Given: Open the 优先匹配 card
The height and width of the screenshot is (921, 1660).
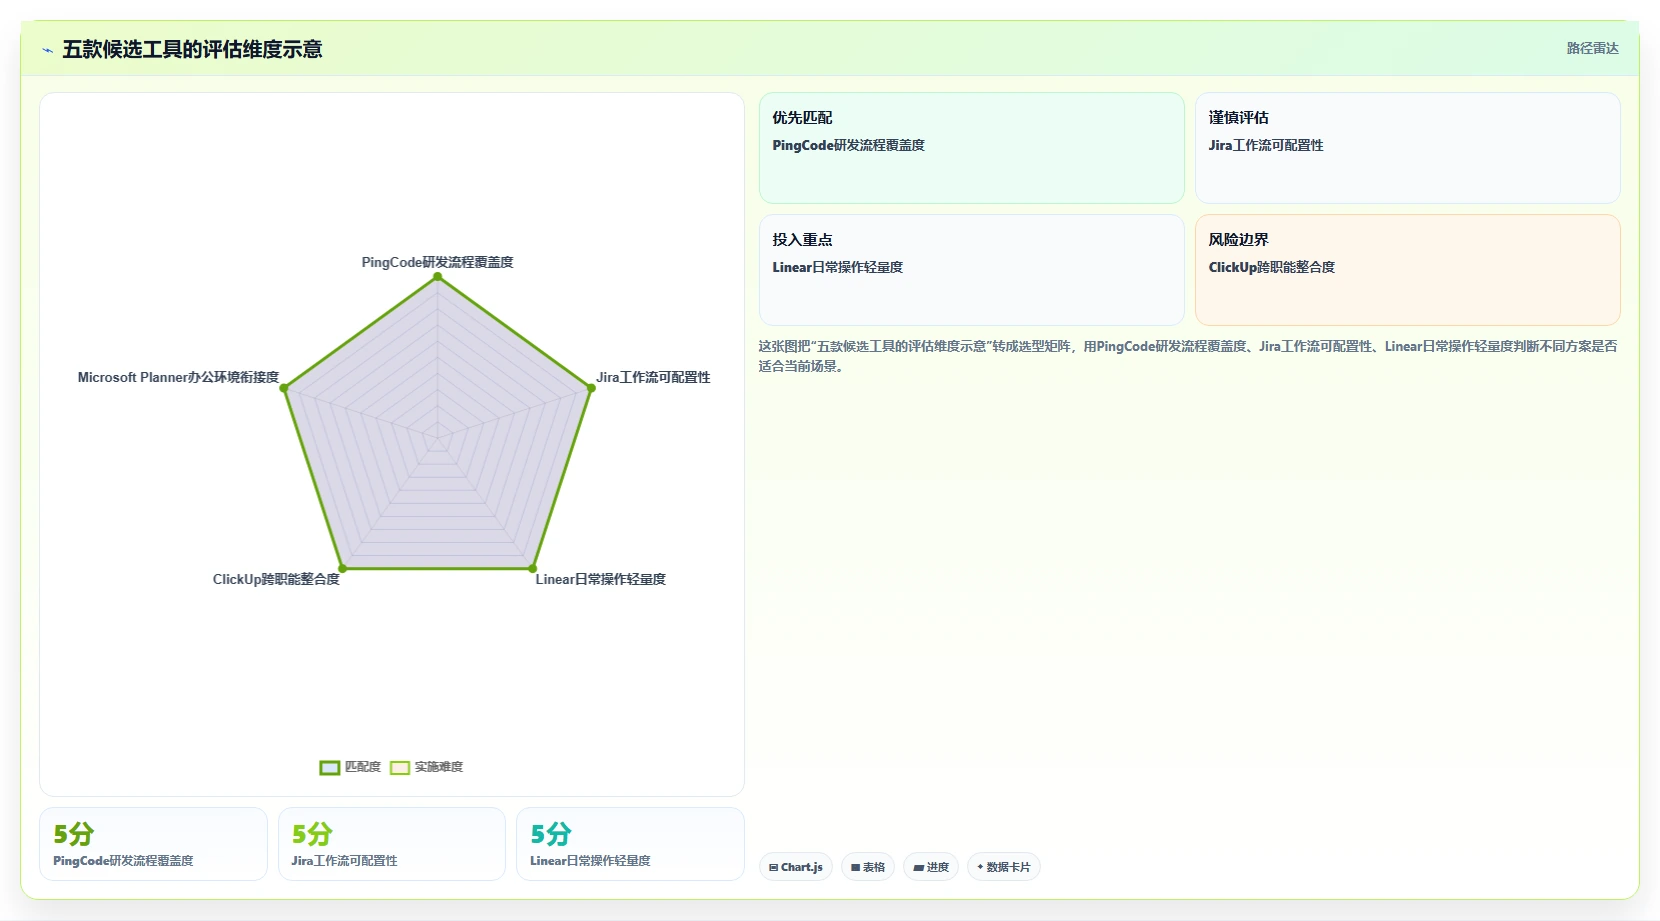Looking at the screenshot, I should coord(972,148).
